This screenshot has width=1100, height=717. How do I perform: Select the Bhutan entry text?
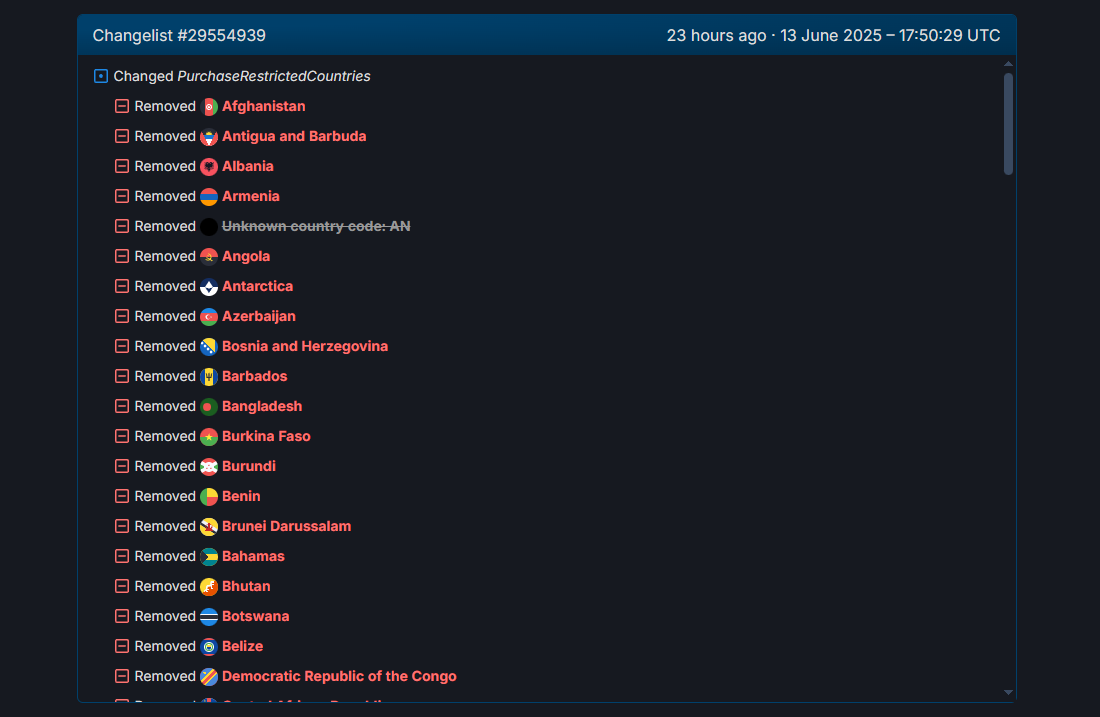coord(246,587)
